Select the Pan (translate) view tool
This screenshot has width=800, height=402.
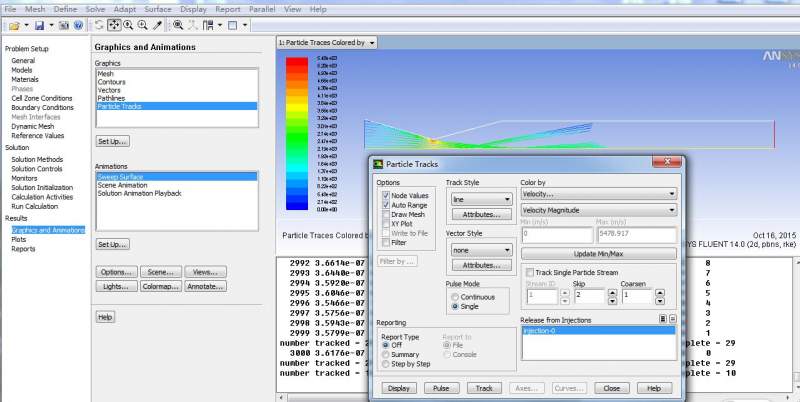(113, 24)
